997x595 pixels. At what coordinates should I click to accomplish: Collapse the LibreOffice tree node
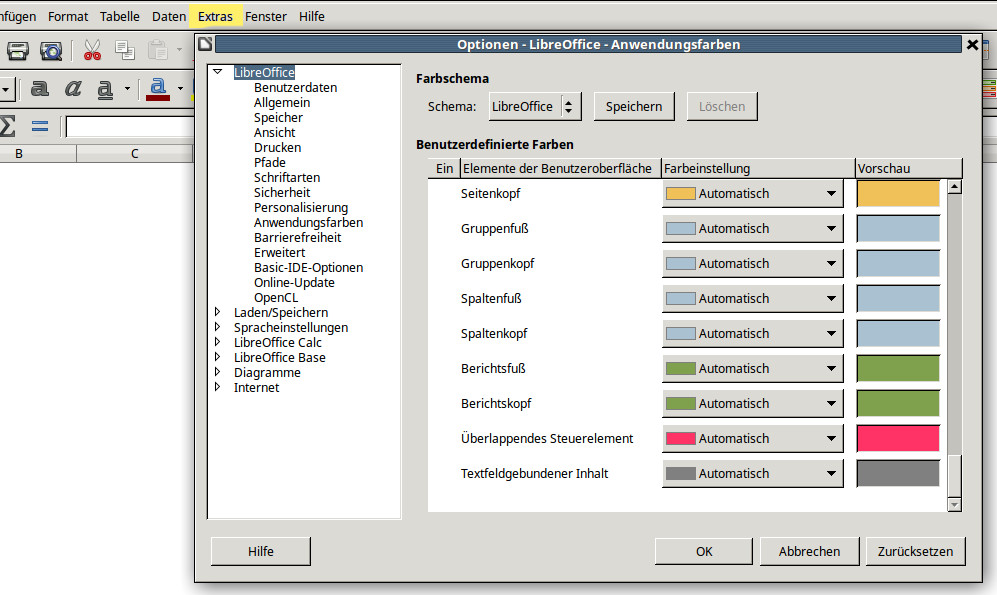(217, 72)
